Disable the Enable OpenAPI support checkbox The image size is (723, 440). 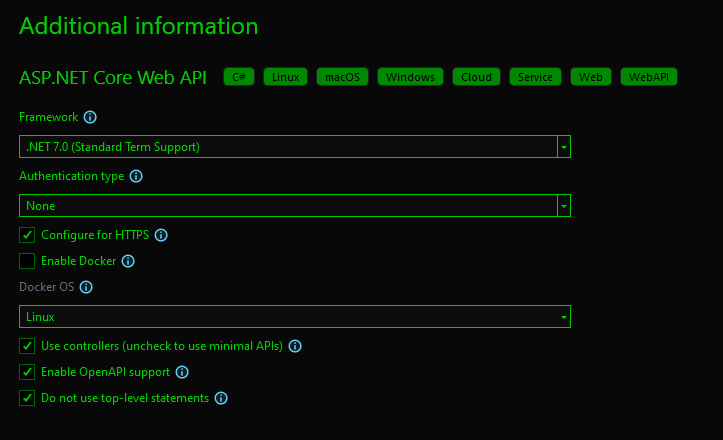point(28,372)
